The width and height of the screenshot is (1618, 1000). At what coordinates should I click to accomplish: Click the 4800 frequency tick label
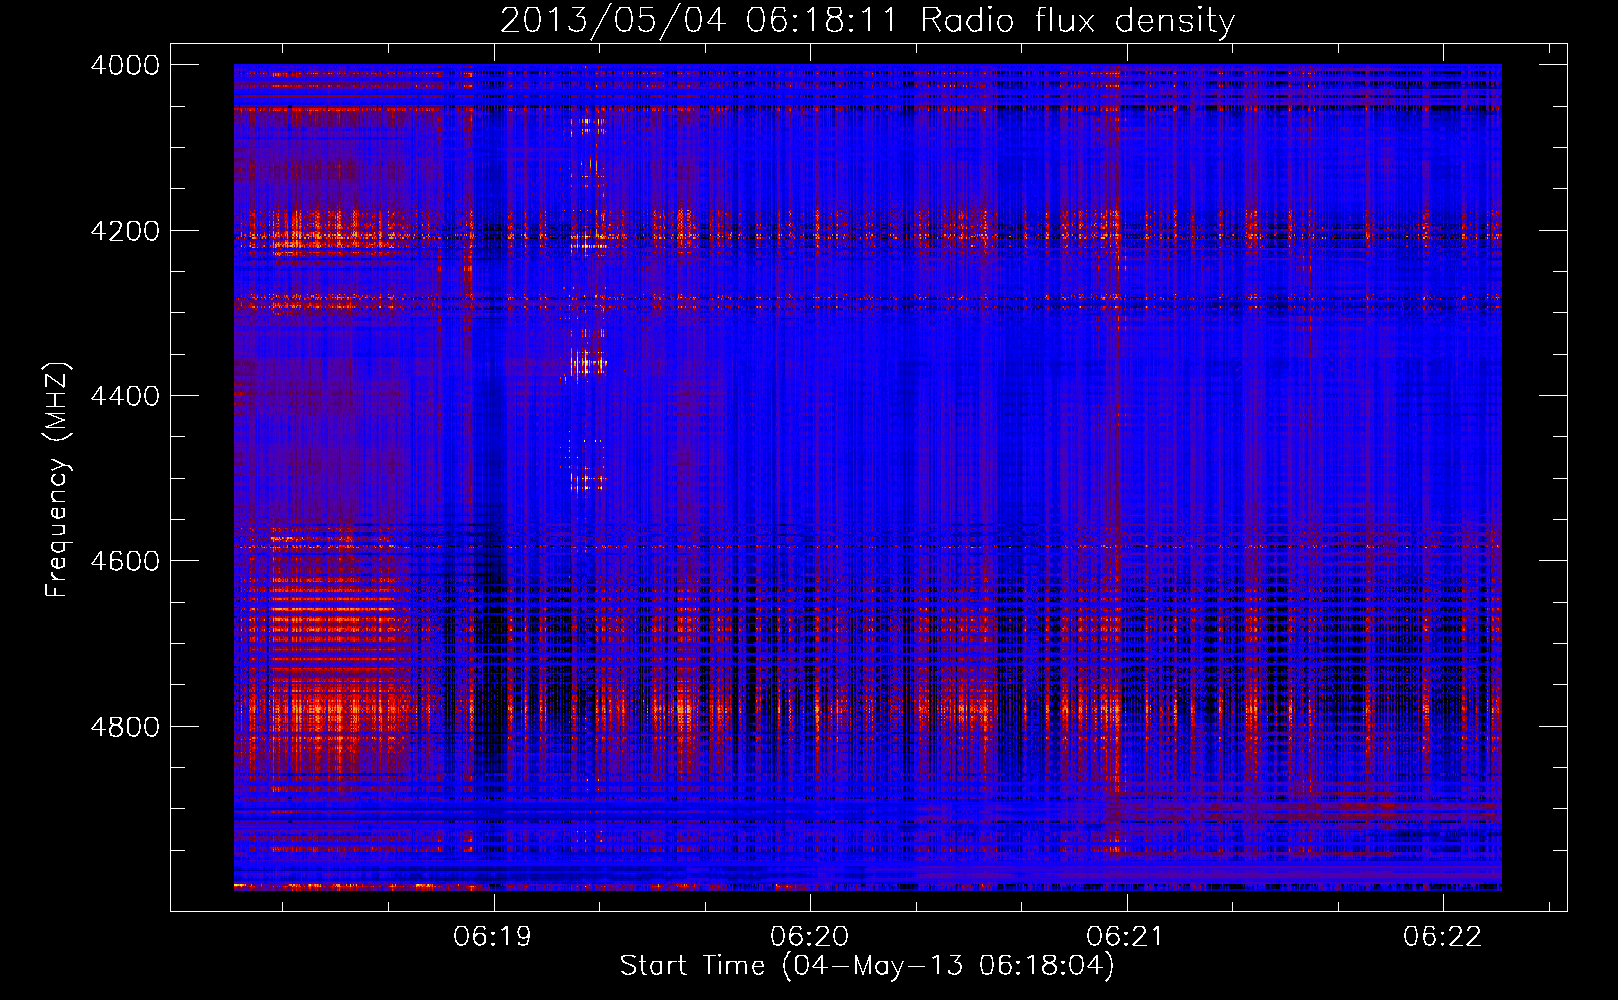coord(125,727)
